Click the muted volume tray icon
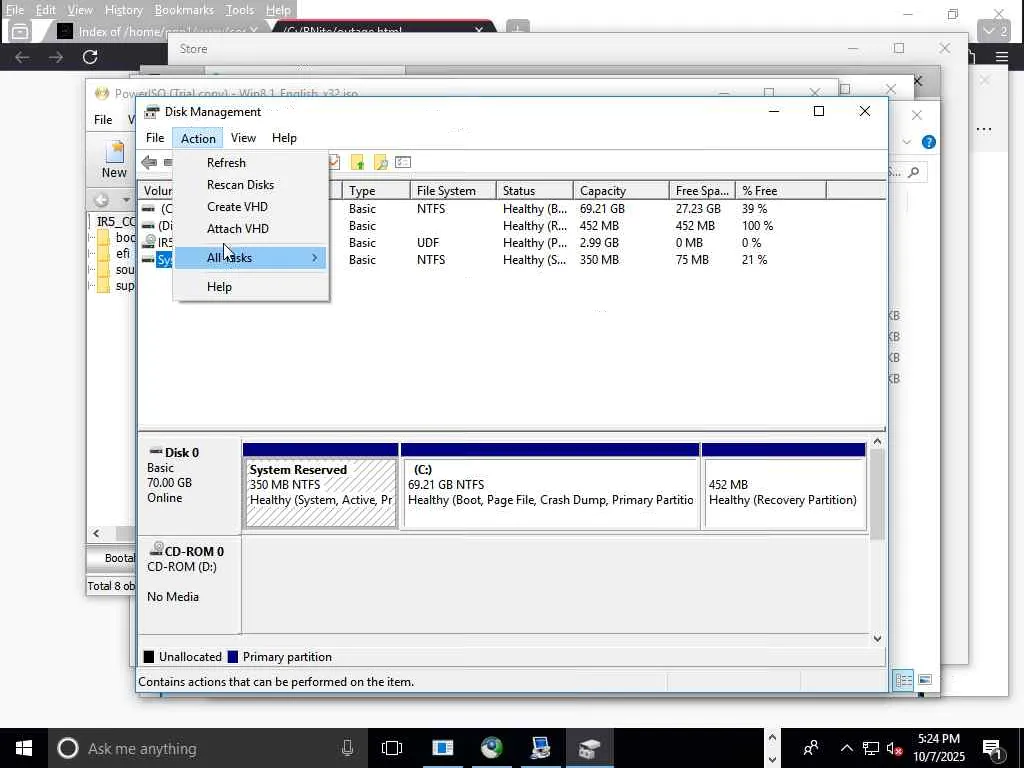The image size is (1024, 768). [x=895, y=749]
